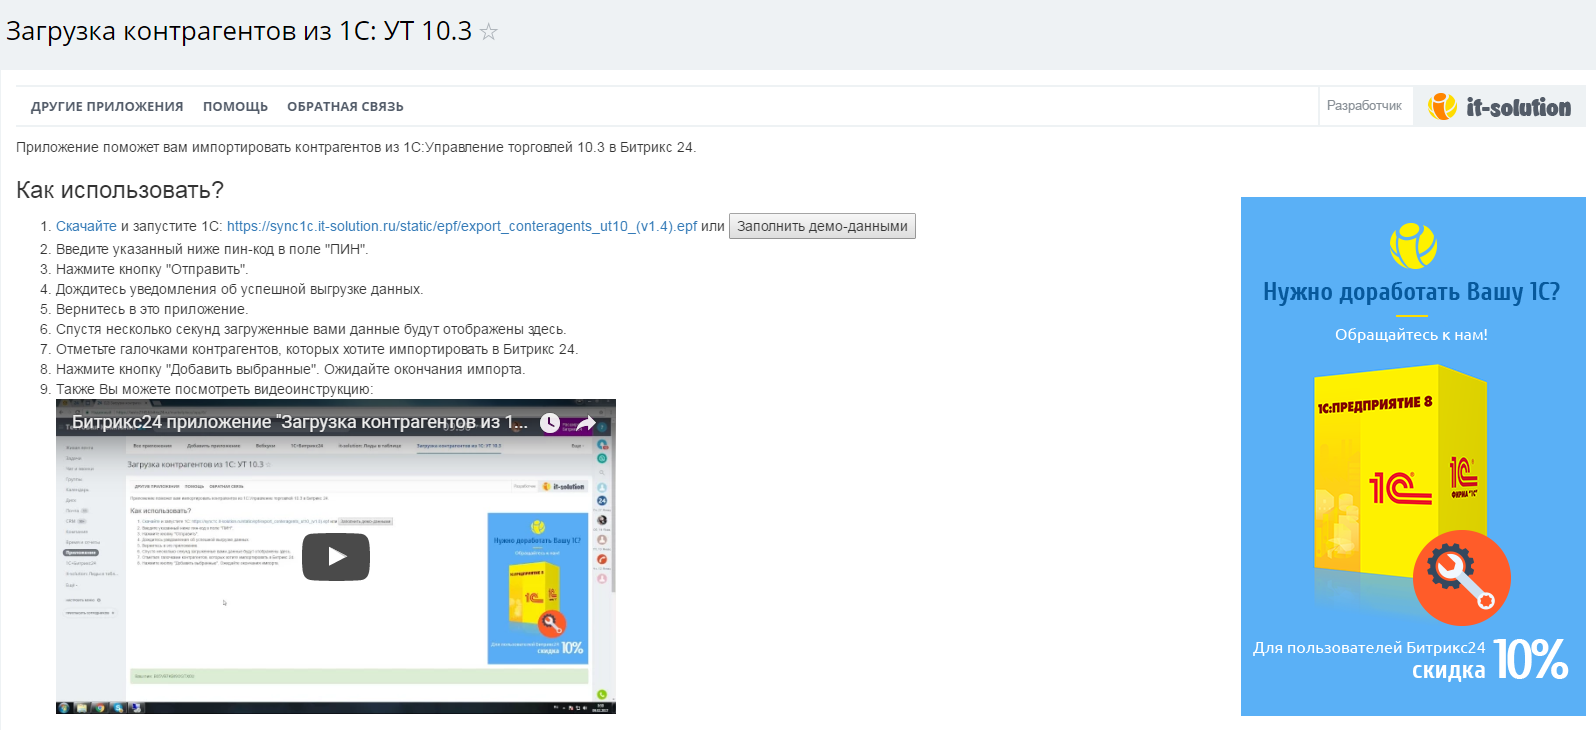Click the Watch later clock icon on video
Screen dimensions: 1596x730
pos(550,423)
